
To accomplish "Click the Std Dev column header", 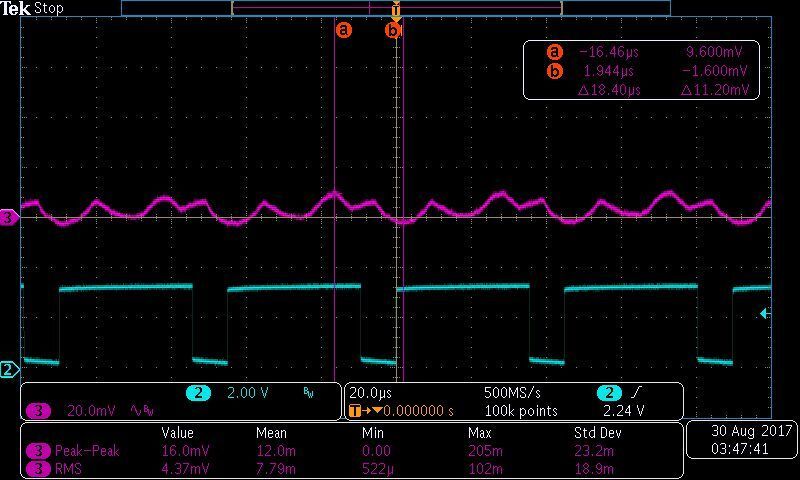I will click(598, 433).
